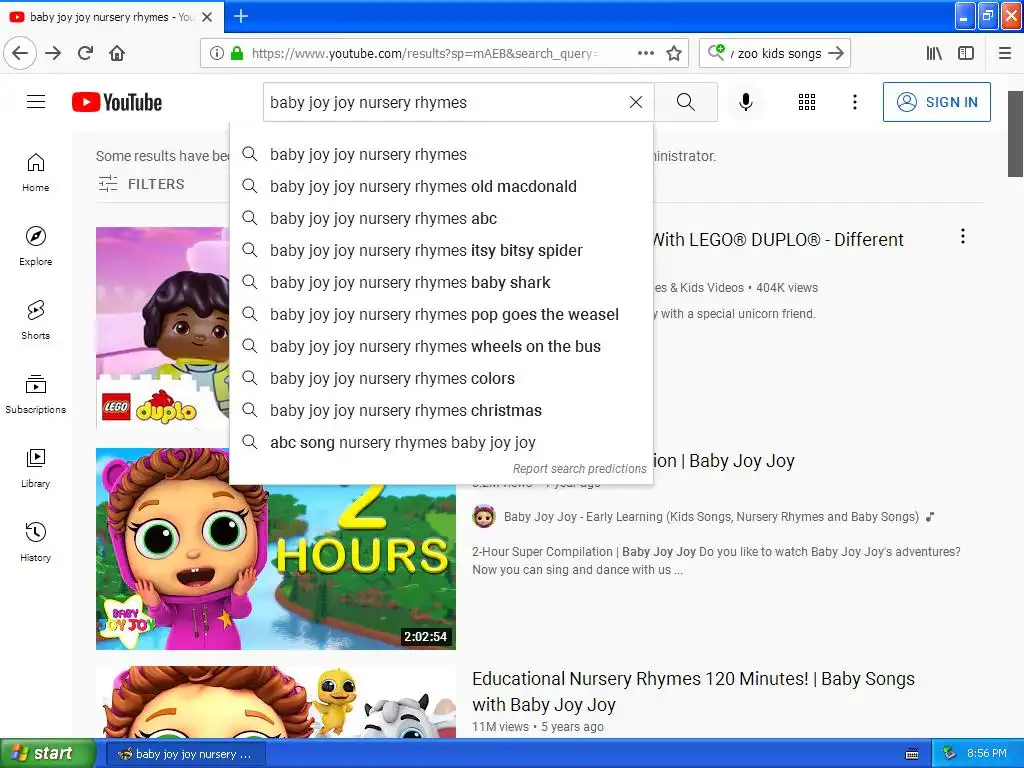Viewport: 1024px width, 768px height.
Task: Open the YouTube apps grid
Action: pos(807,102)
